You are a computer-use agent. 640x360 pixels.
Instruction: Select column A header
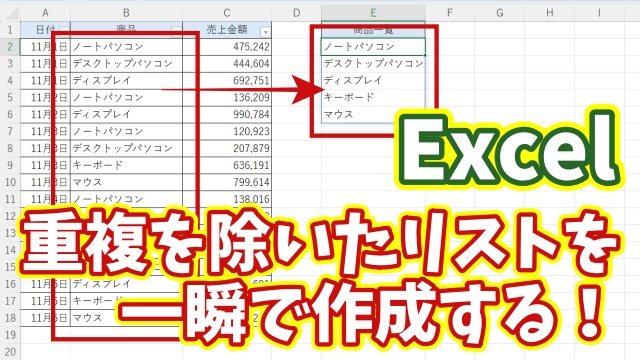[45, 13]
